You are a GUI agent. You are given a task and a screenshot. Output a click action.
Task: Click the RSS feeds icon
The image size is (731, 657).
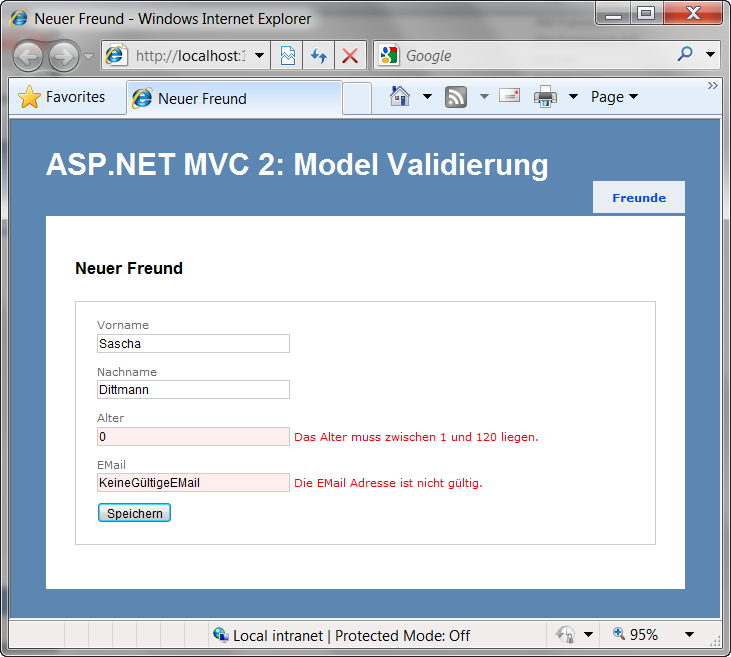pos(455,97)
